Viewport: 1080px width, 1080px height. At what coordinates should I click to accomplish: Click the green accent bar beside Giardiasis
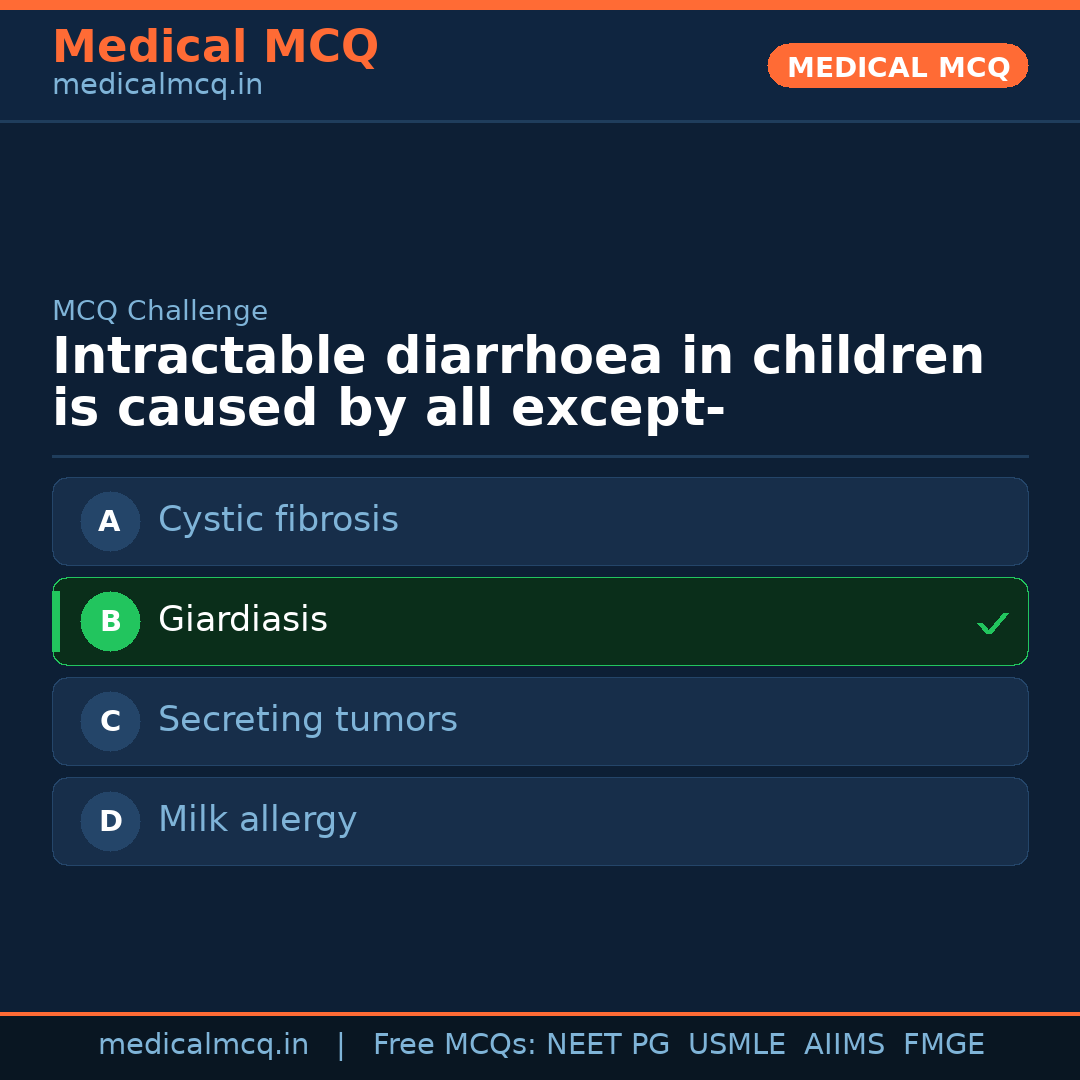tap(56, 621)
